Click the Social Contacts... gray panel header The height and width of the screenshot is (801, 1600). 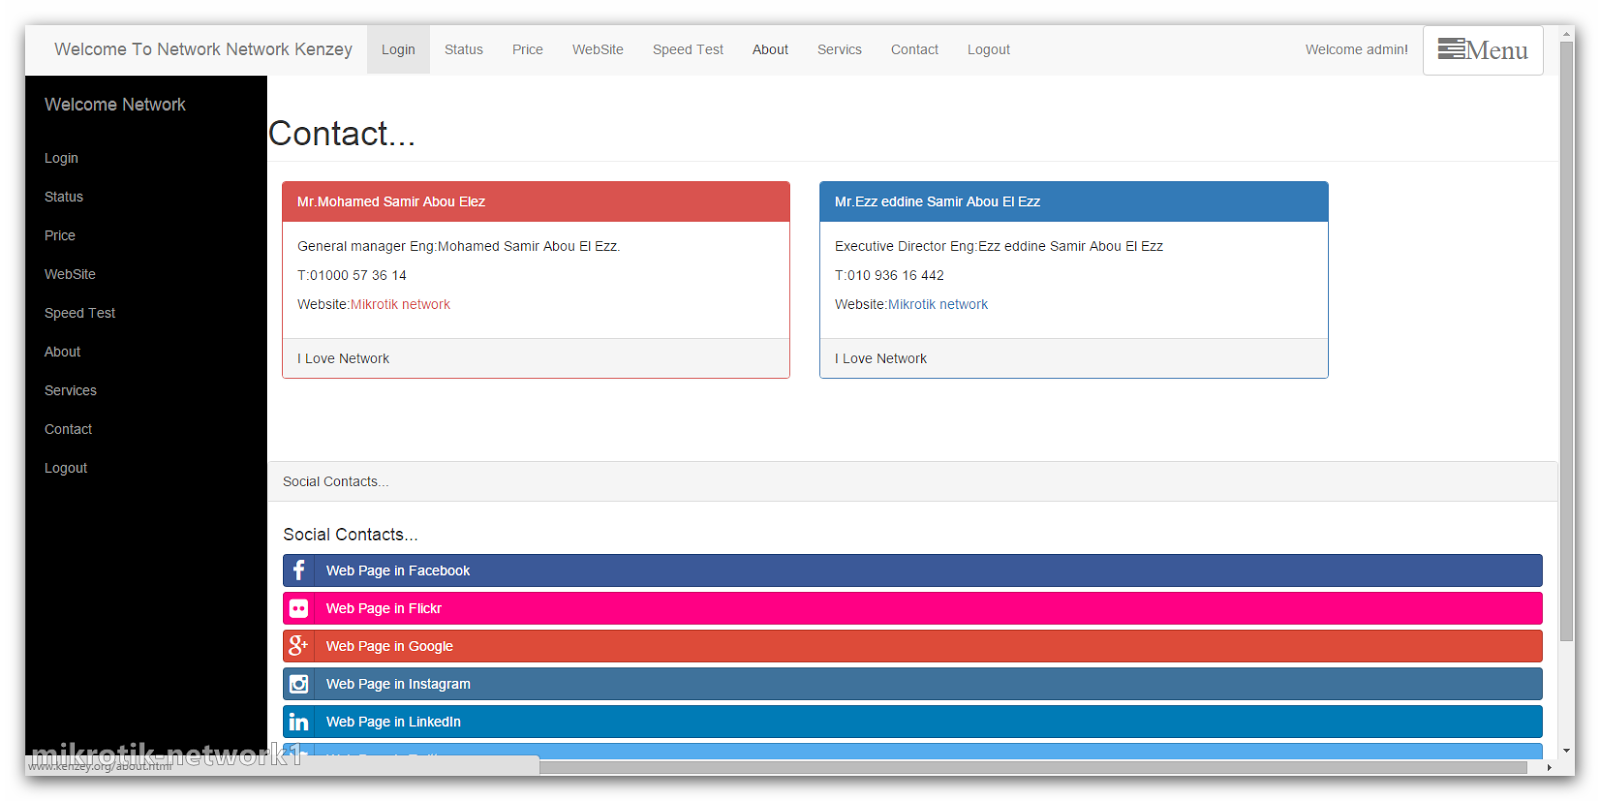pyautogui.click(x=912, y=482)
